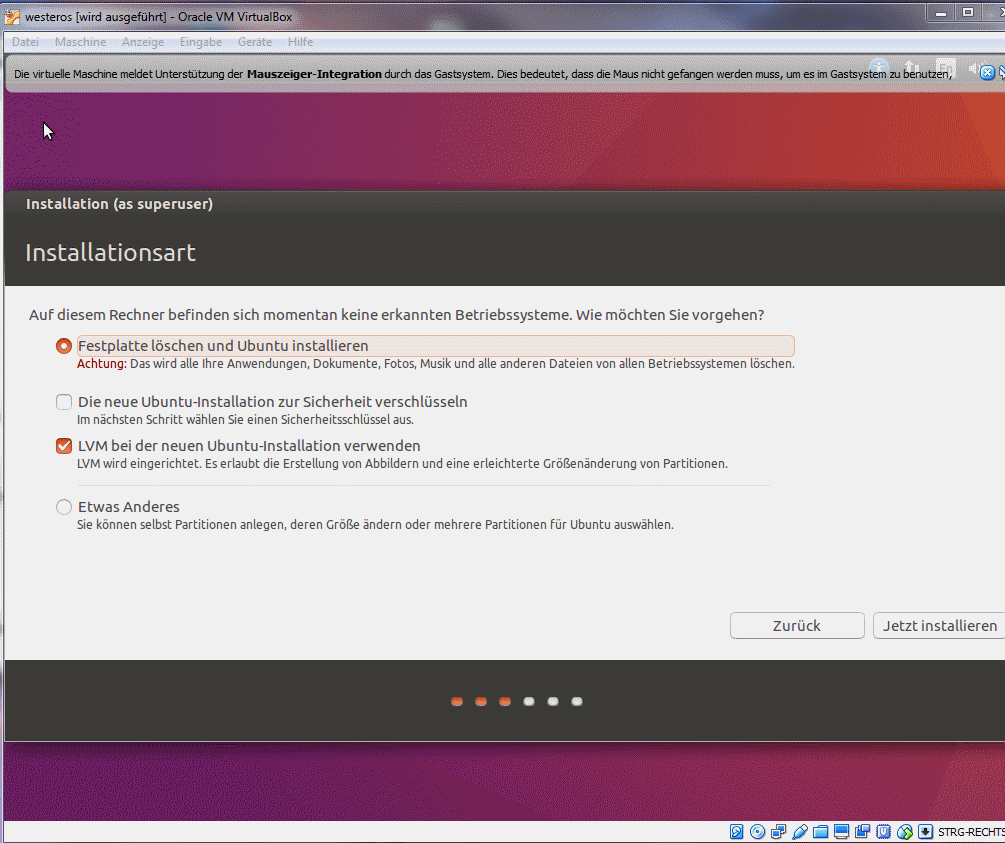Click the CPU virtualization chip icon
This screenshot has height=843, width=1005.
883,832
